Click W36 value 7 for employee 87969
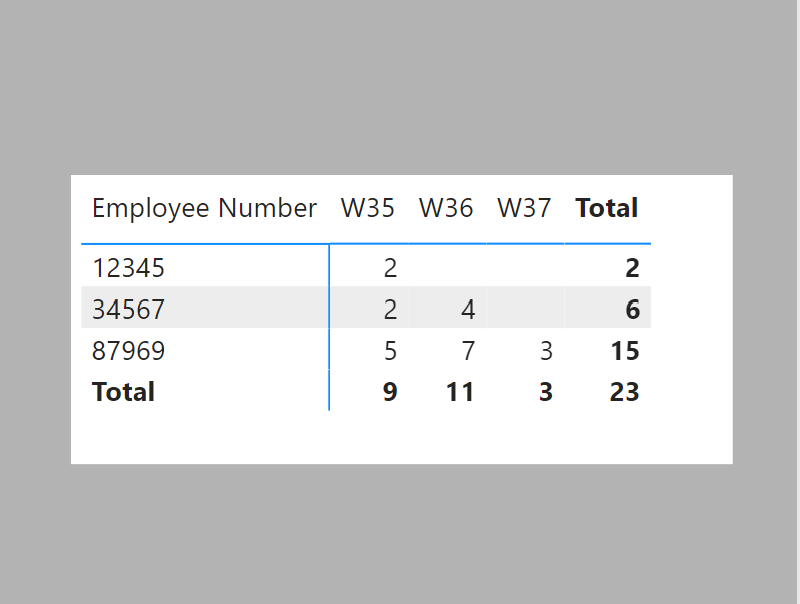This screenshot has width=800, height=604. coord(468,351)
